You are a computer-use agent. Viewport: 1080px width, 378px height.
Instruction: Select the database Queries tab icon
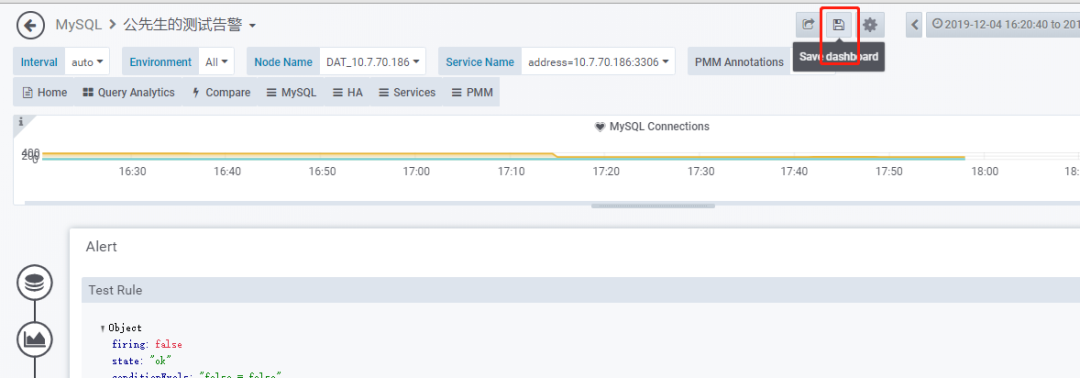[x=34, y=284]
